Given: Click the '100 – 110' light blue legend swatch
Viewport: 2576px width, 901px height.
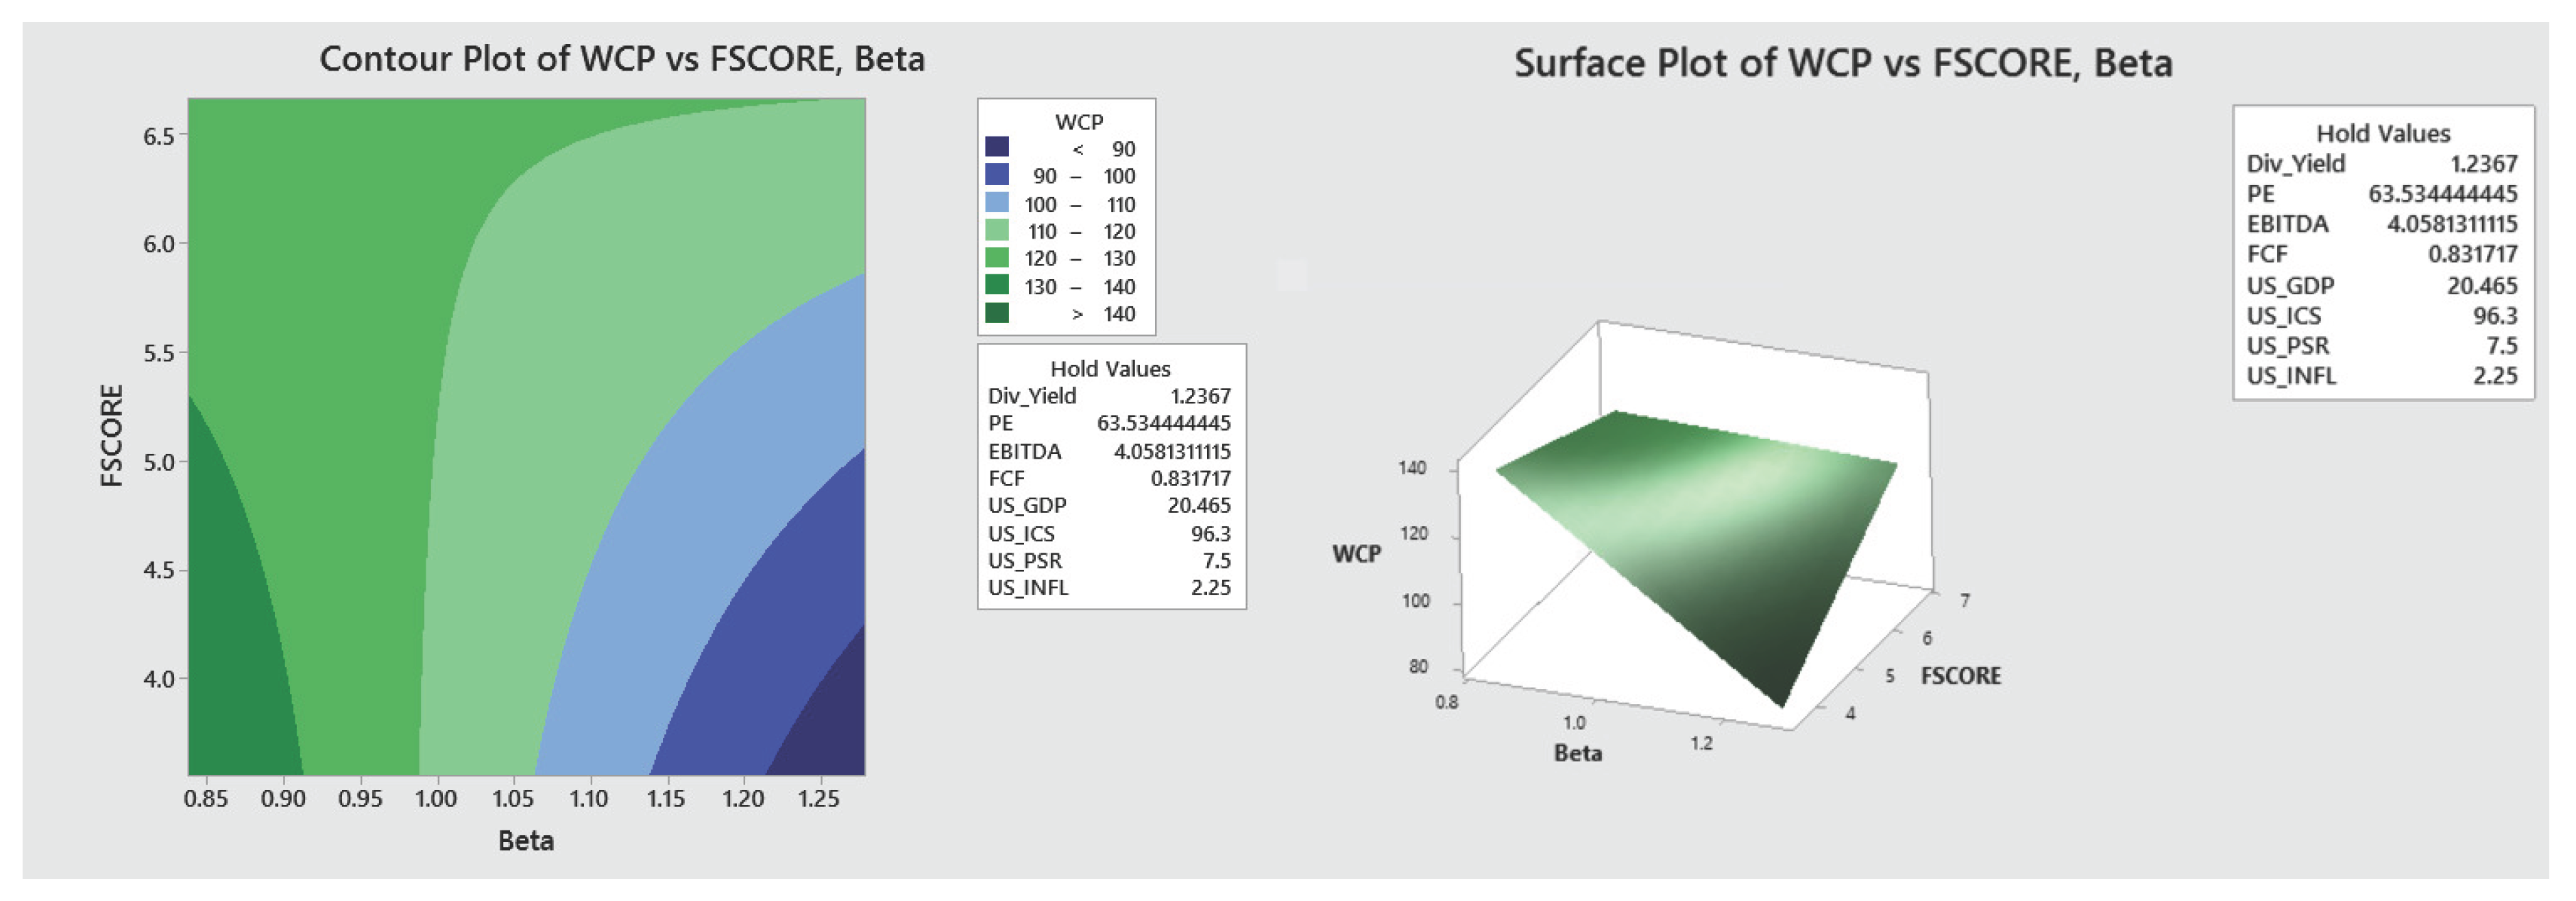Looking at the screenshot, I should click(996, 203).
